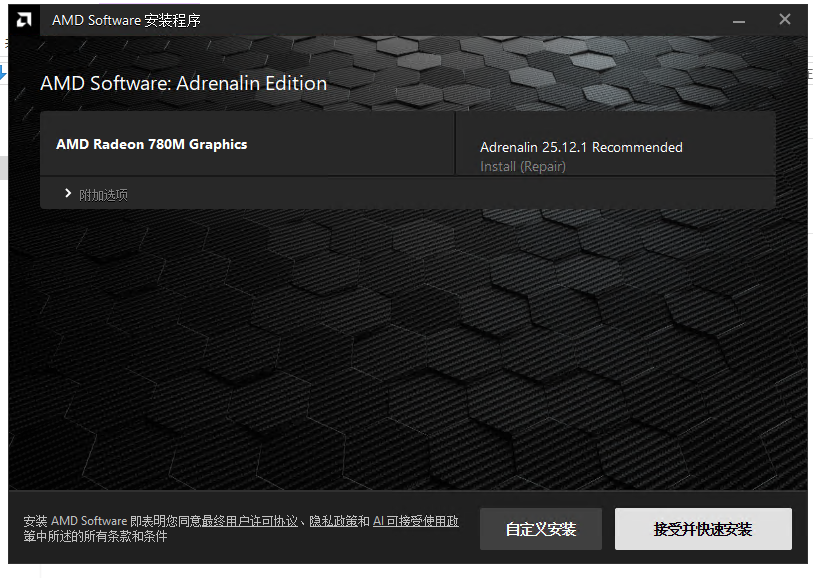The image size is (813, 578).
Task: Close the AMD Software installer window
Action: 784,20
